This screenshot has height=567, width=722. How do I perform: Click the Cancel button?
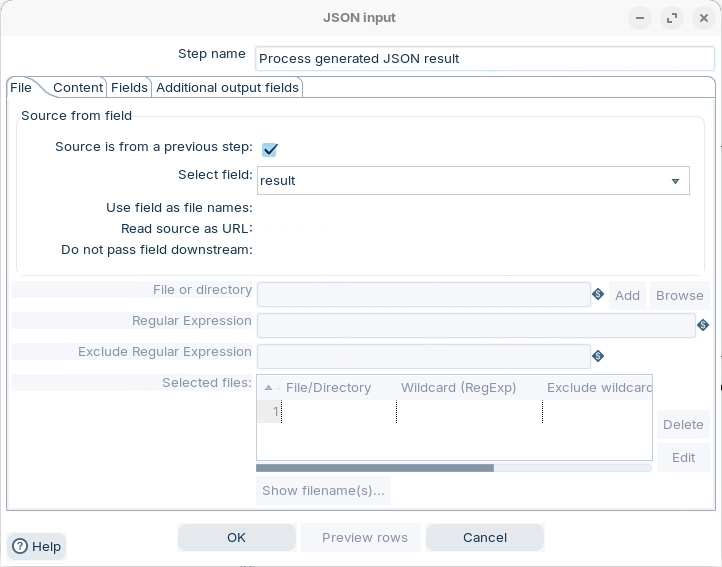(484, 537)
